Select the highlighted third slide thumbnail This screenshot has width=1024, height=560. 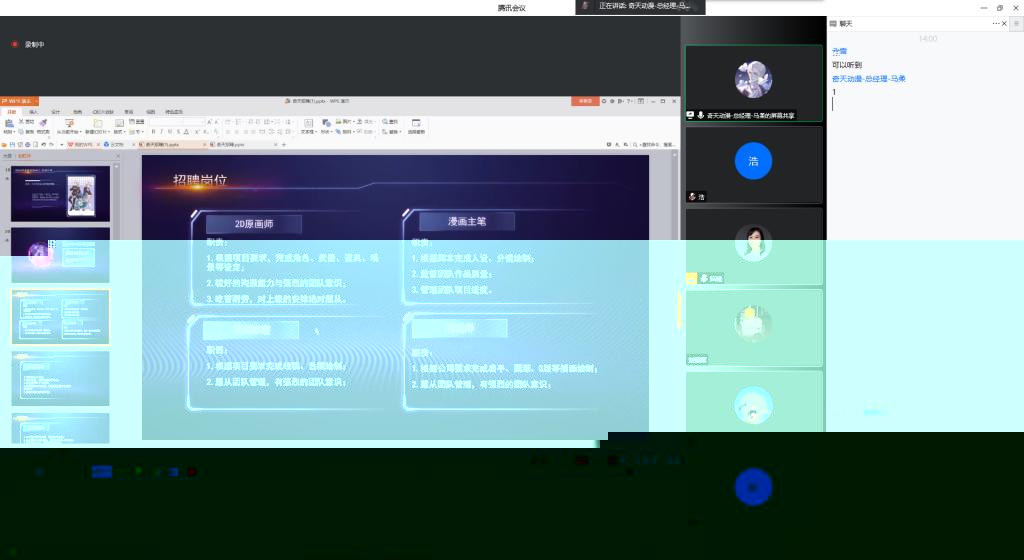click(x=60, y=317)
